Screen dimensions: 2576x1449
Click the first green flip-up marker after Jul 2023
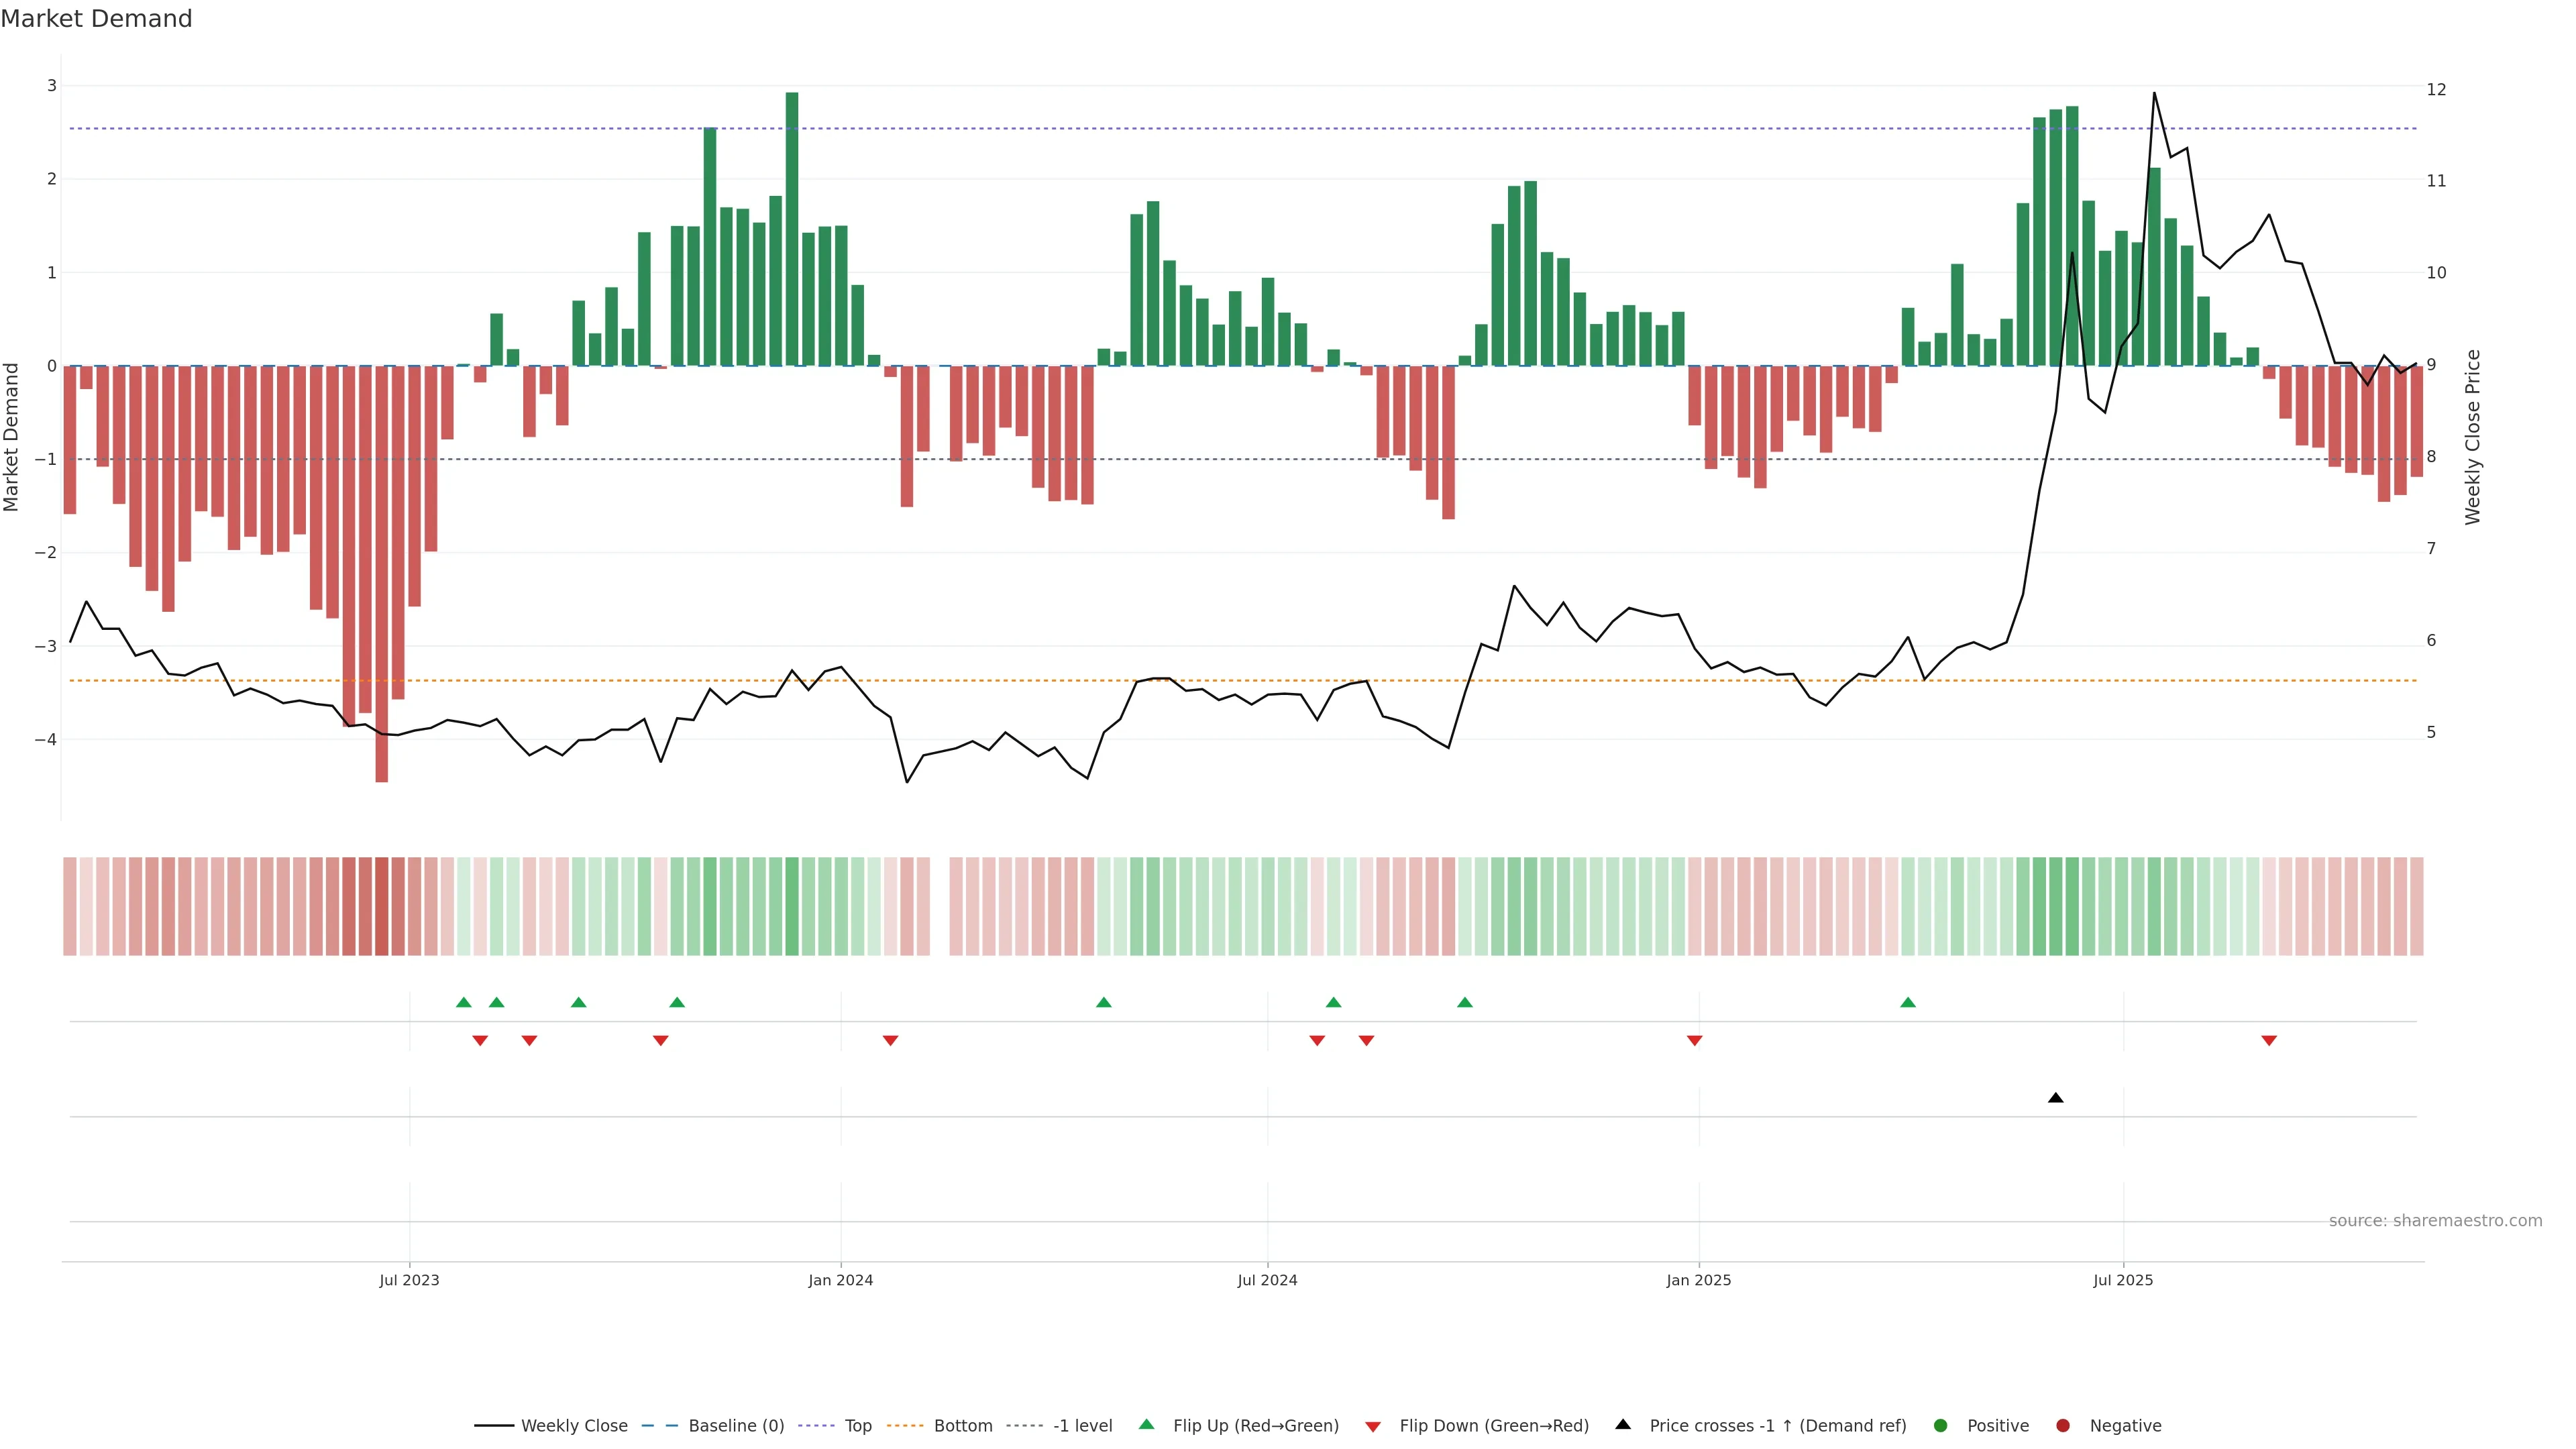click(463, 1002)
